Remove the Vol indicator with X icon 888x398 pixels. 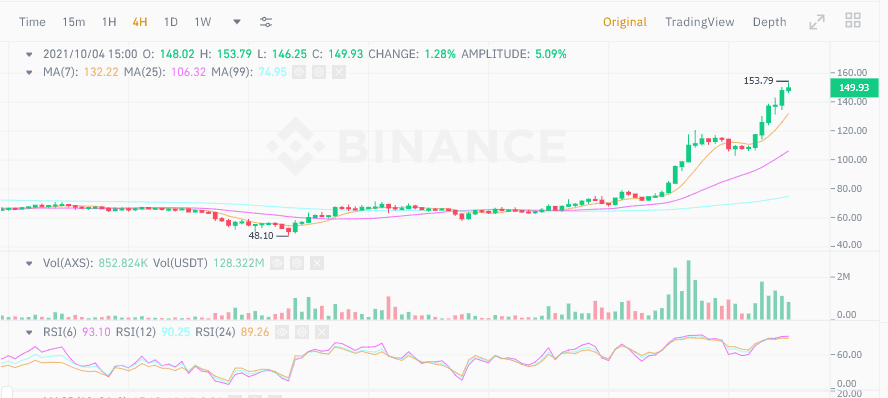(317, 263)
